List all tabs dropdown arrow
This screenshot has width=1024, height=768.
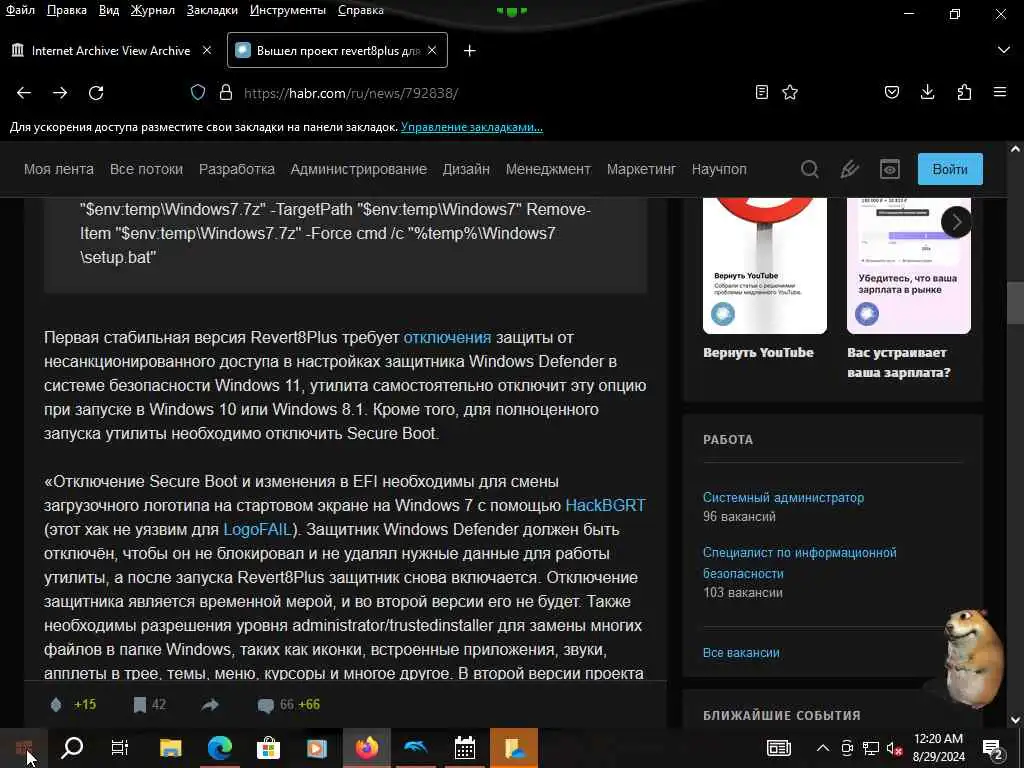click(1004, 50)
